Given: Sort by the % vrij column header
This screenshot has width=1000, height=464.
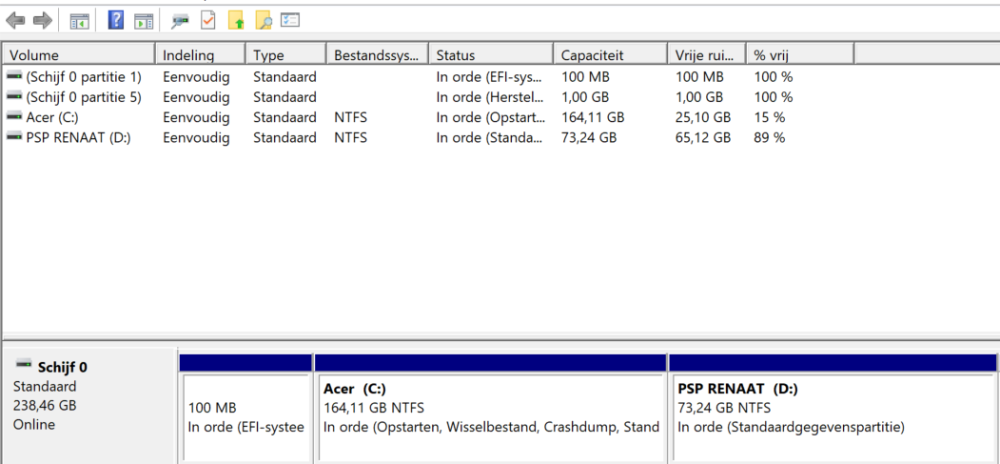Looking at the screenshot, I should coord(800,55).
